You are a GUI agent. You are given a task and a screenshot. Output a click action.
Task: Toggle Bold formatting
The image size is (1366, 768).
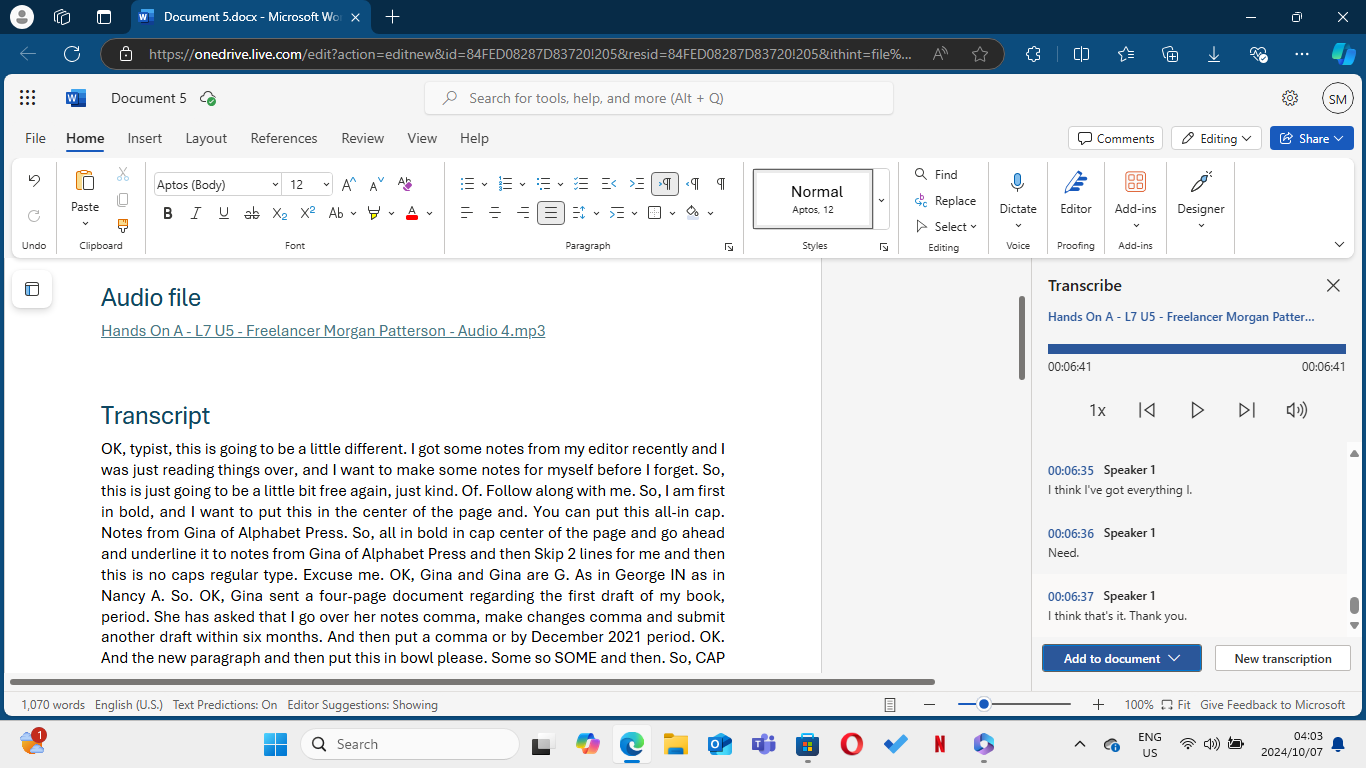click(168, 213)
